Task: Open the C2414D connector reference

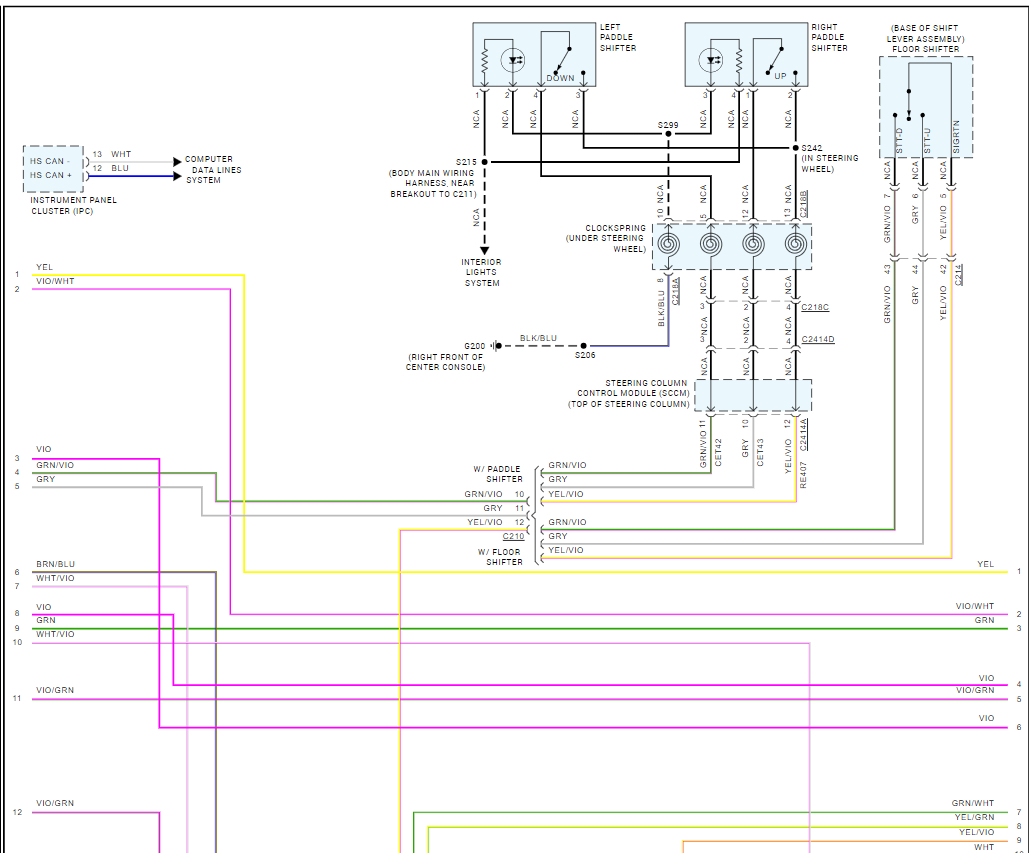Action: 815,340
